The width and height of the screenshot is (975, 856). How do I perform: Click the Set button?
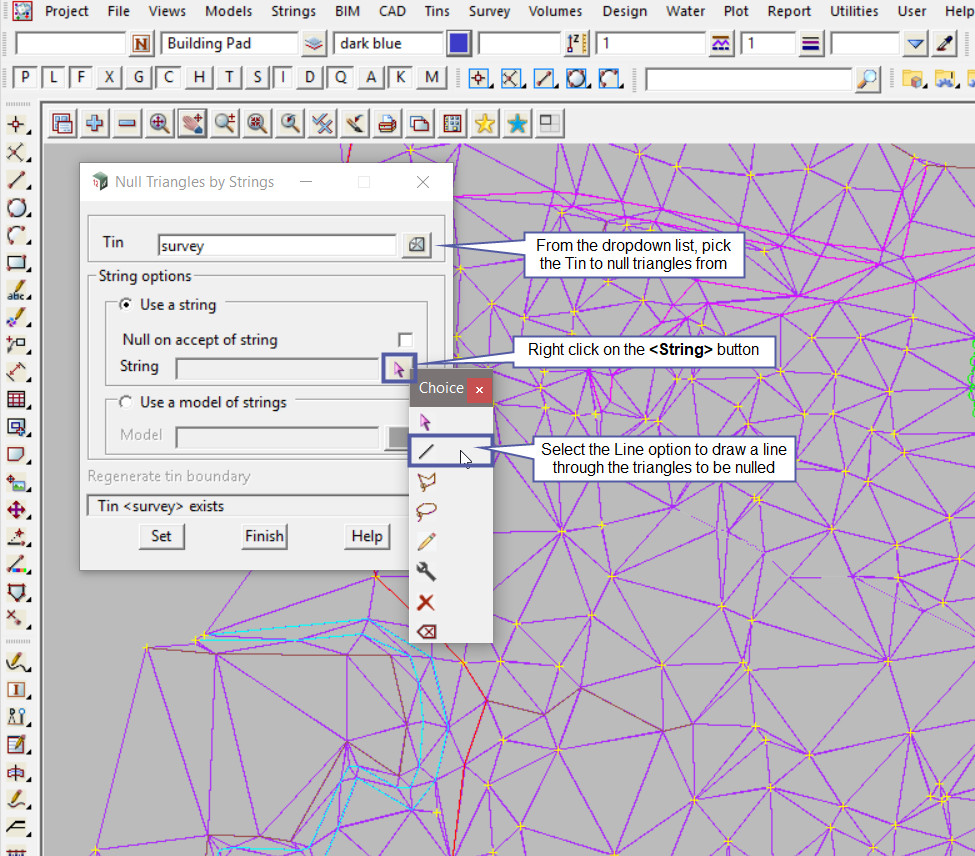[x=161, y=536]
